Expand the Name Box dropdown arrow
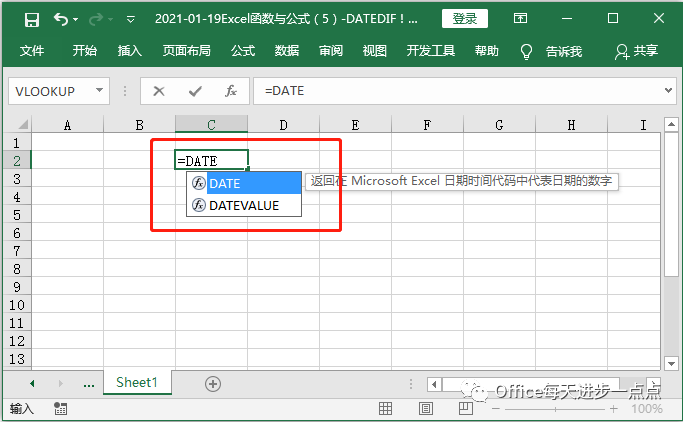Screen dimensions: 683x422 coord(99,91)
